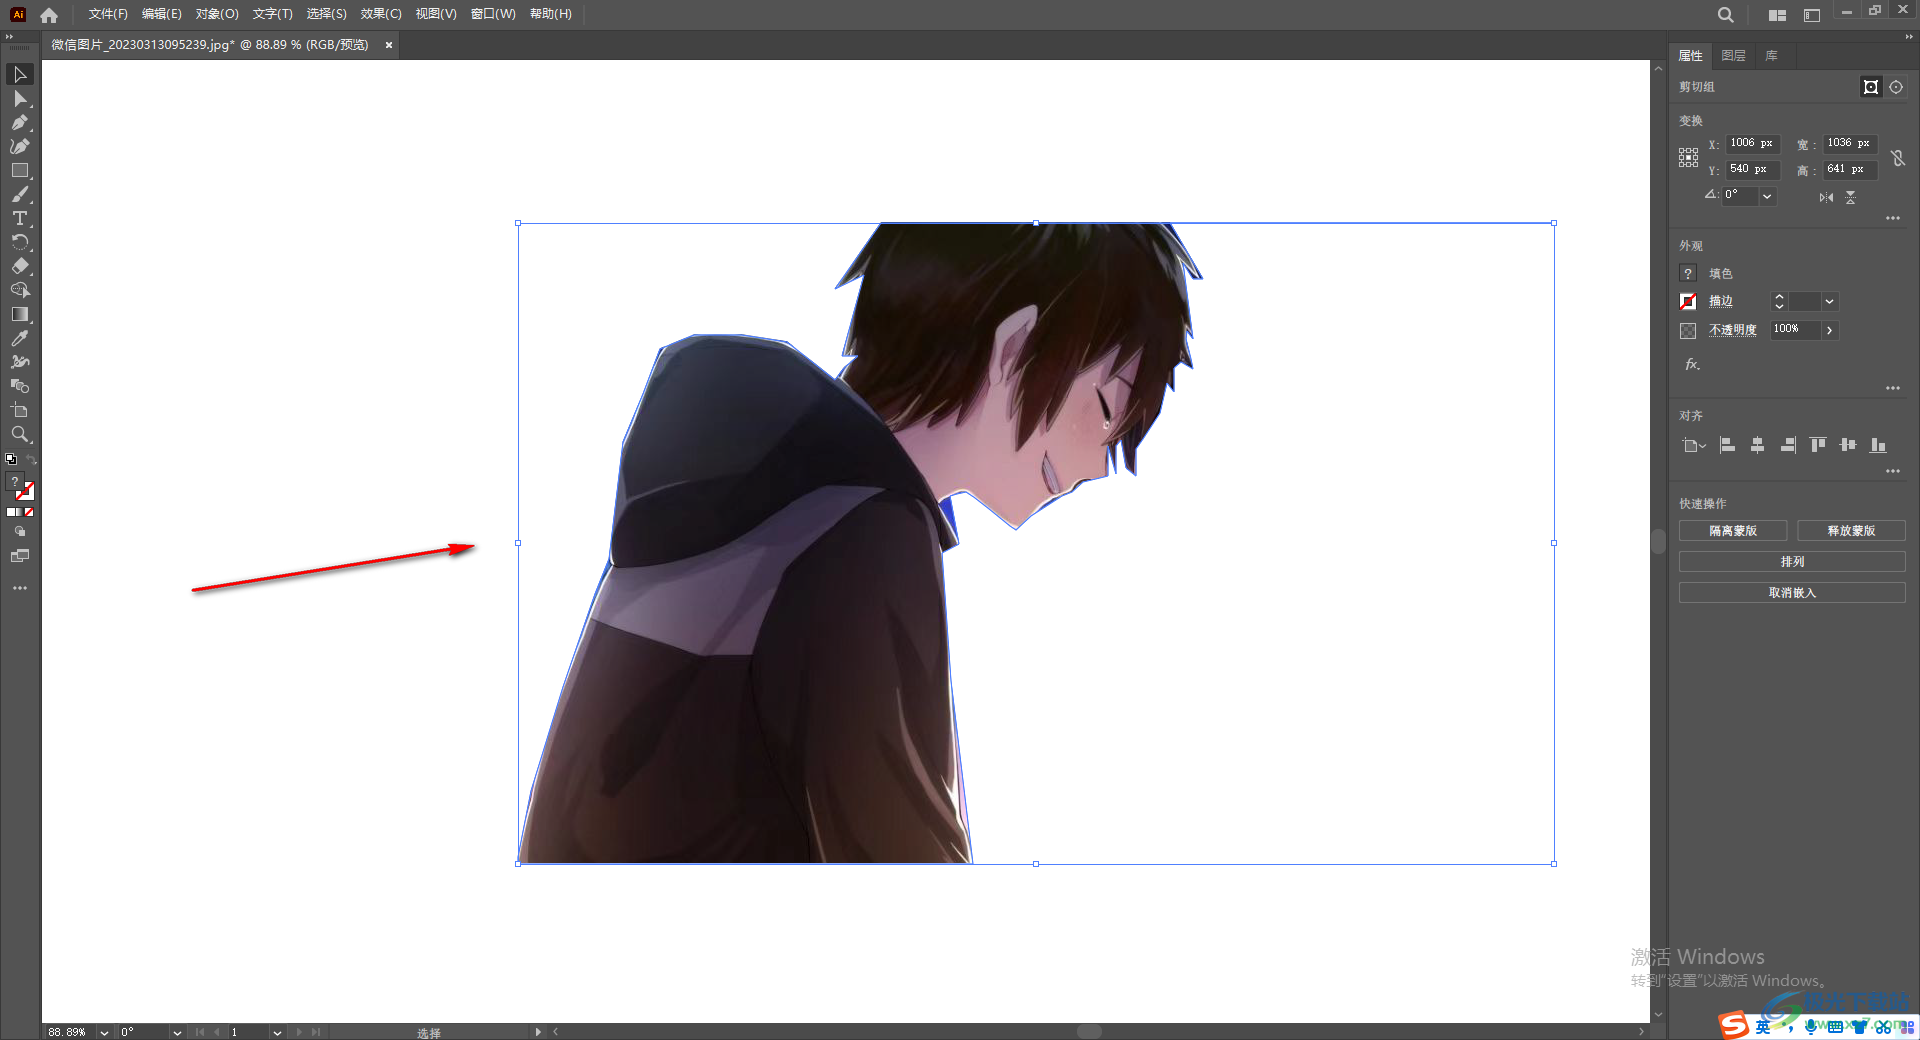Image resolution: width=1920 pixels, height=1040 pixels.
Task: Expand the opacity slider arrow
Action: click(1829, 330)
